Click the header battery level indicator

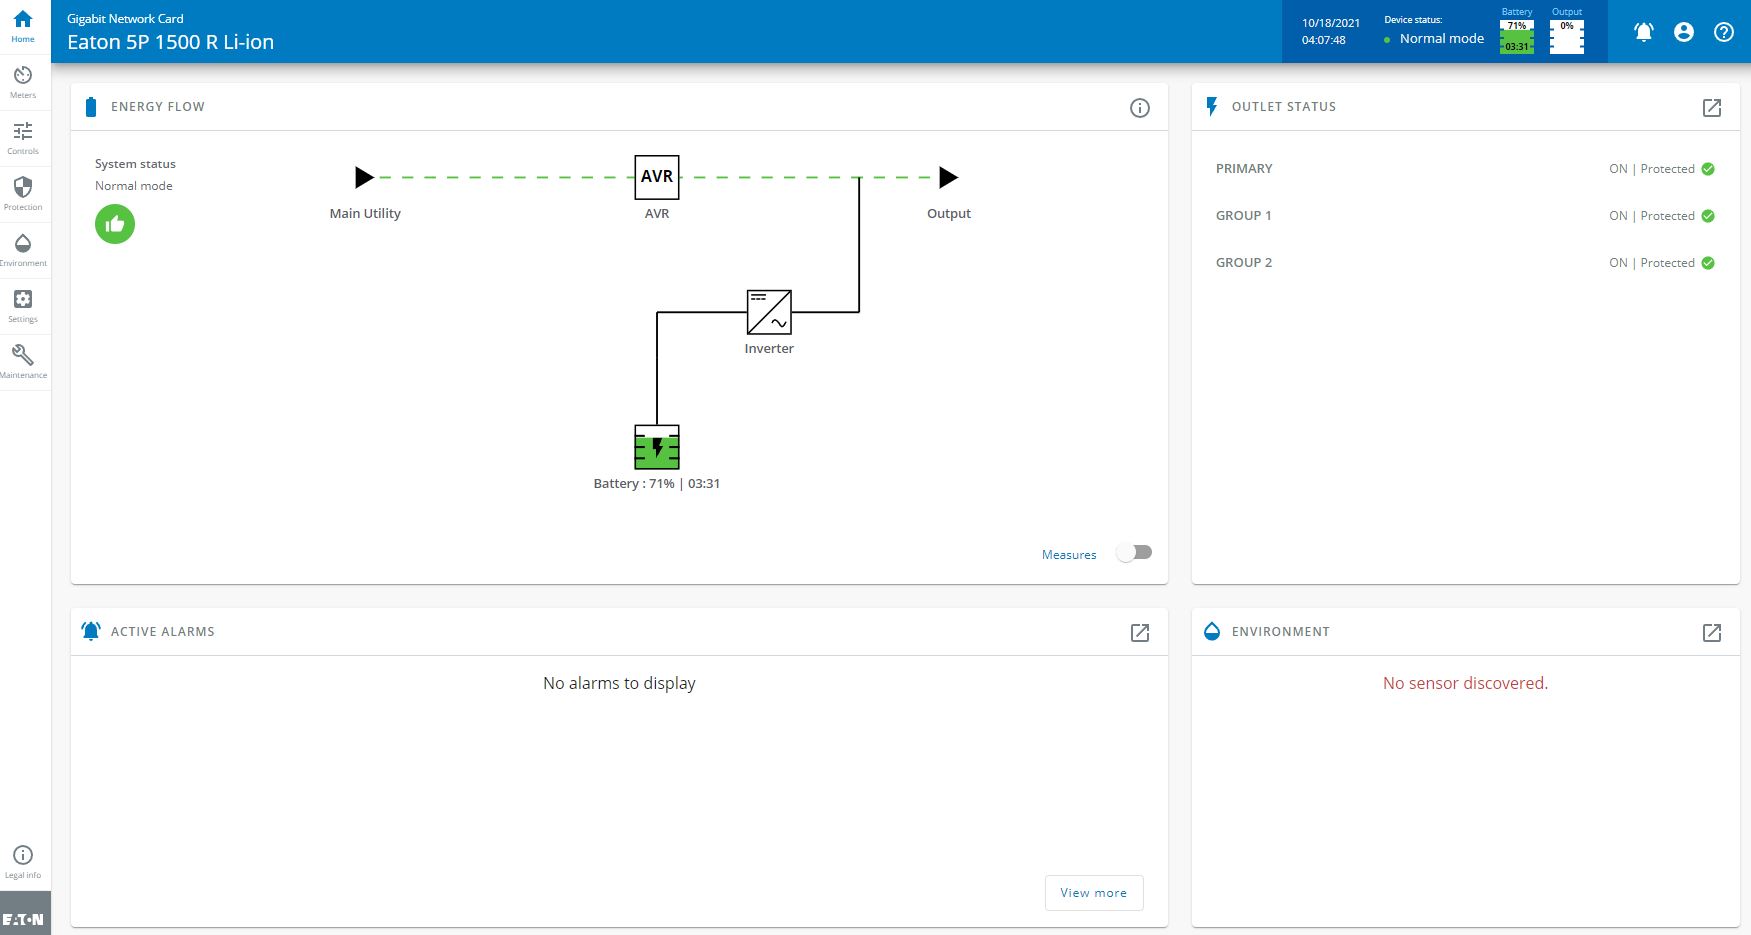tap(1517, 37)
